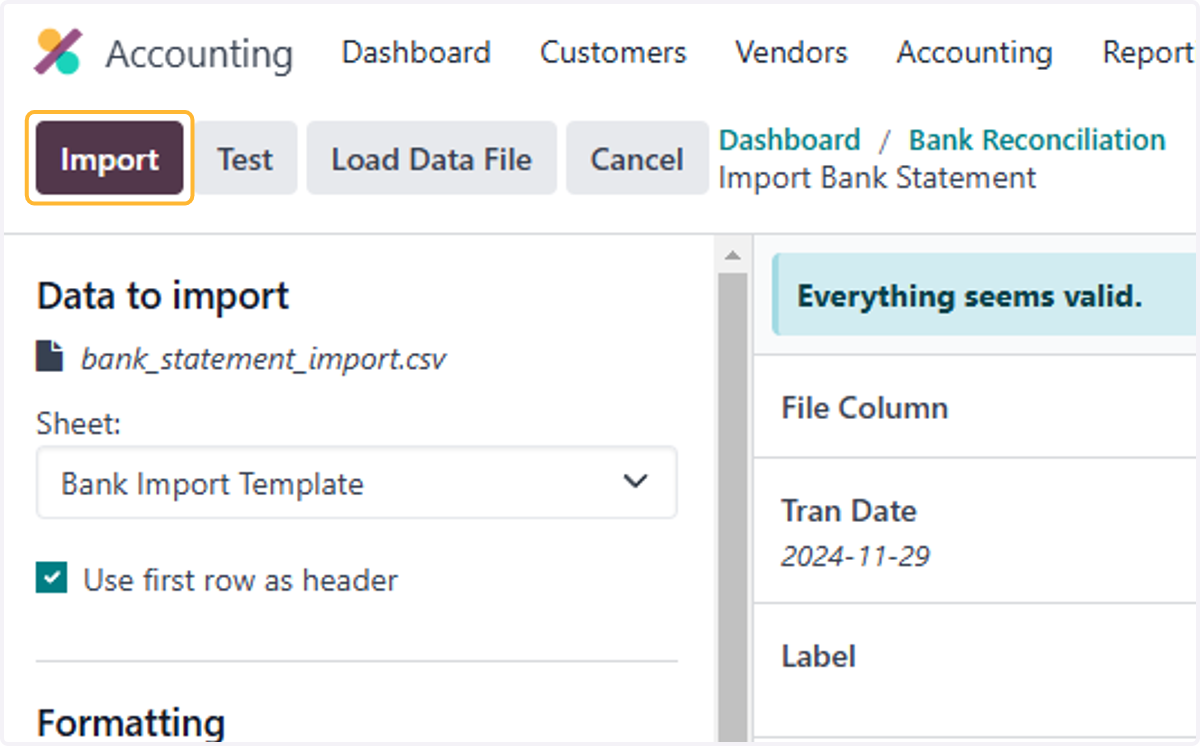Open the Sheet dropdown showing Bank Import Template

tap(357, 483)
